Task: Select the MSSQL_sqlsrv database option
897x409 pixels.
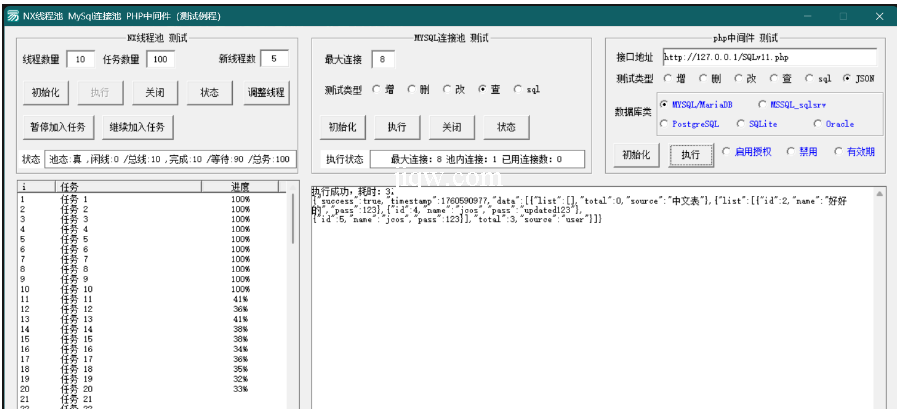Action: pos(764,104)
